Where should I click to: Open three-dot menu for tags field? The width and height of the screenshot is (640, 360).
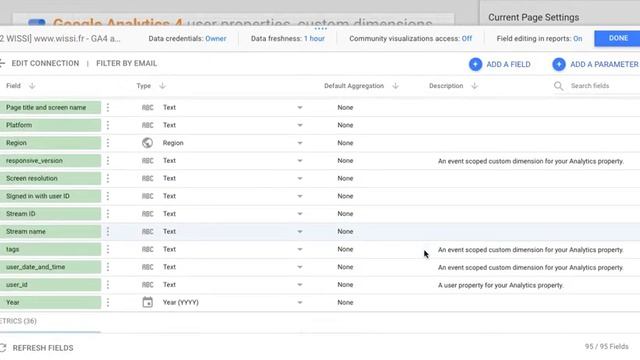tap(108, 249)
